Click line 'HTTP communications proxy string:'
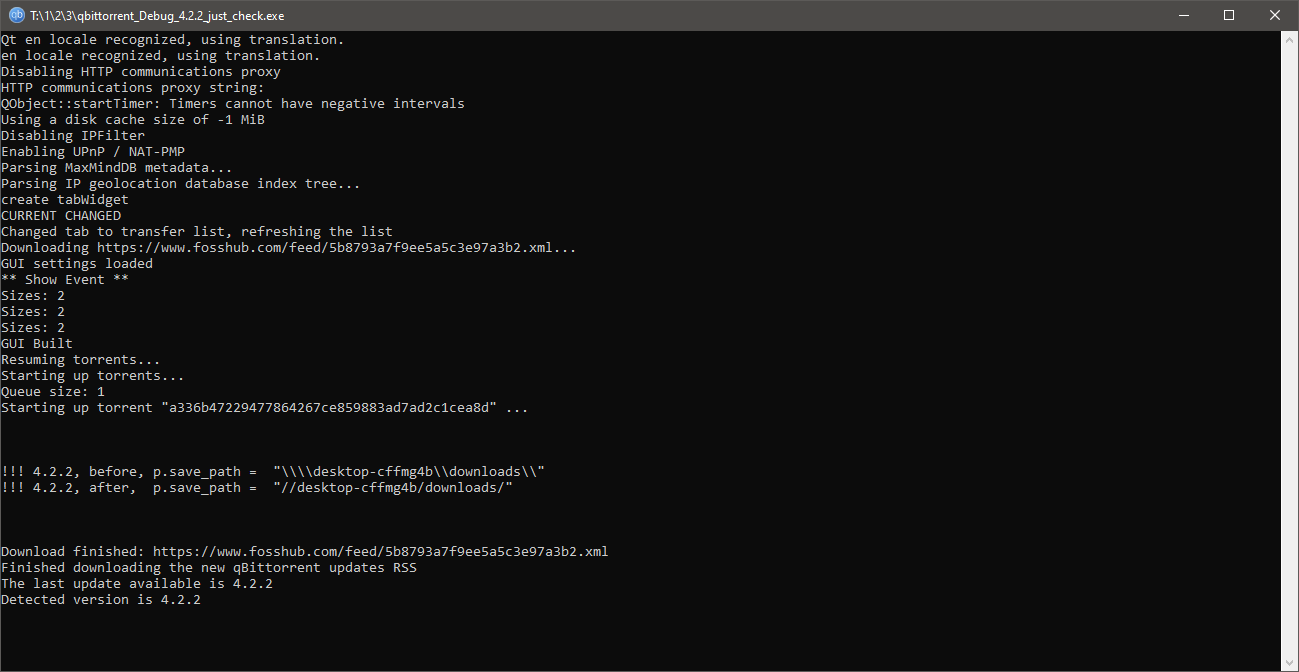The height and width of the screenshot is (672, 1299). (133, 88)
